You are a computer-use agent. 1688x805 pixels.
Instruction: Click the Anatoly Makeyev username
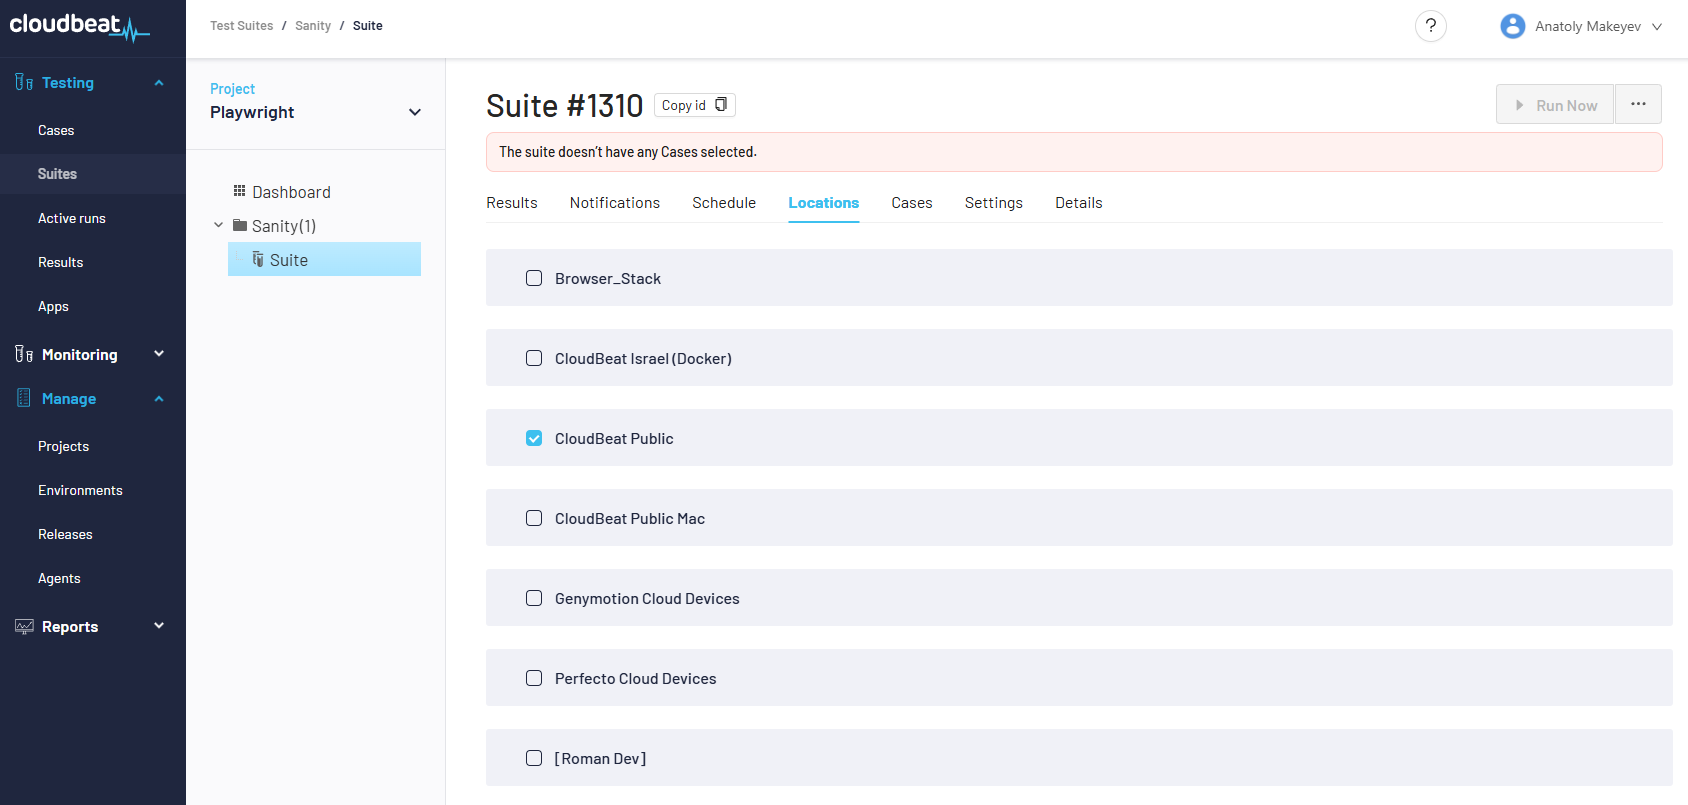point(1588,27)
